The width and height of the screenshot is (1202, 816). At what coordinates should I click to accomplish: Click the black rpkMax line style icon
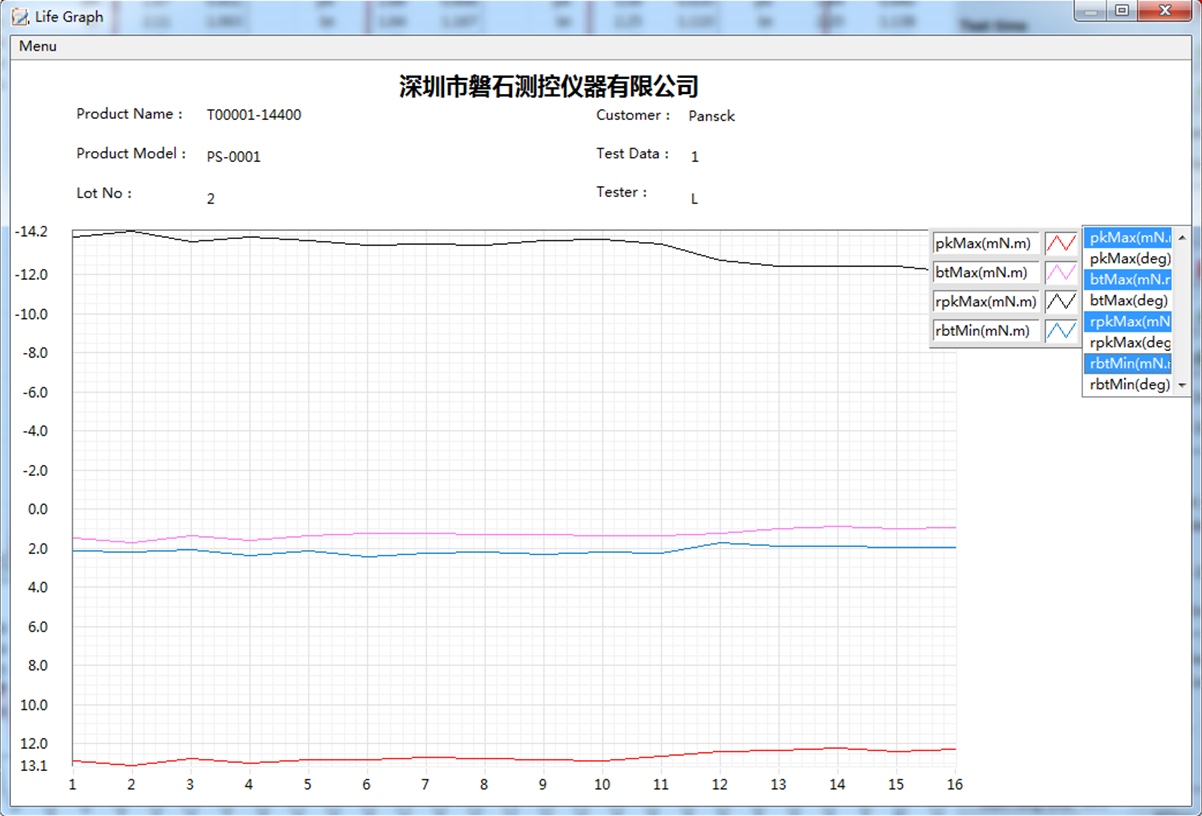[x=1060, y=301]
